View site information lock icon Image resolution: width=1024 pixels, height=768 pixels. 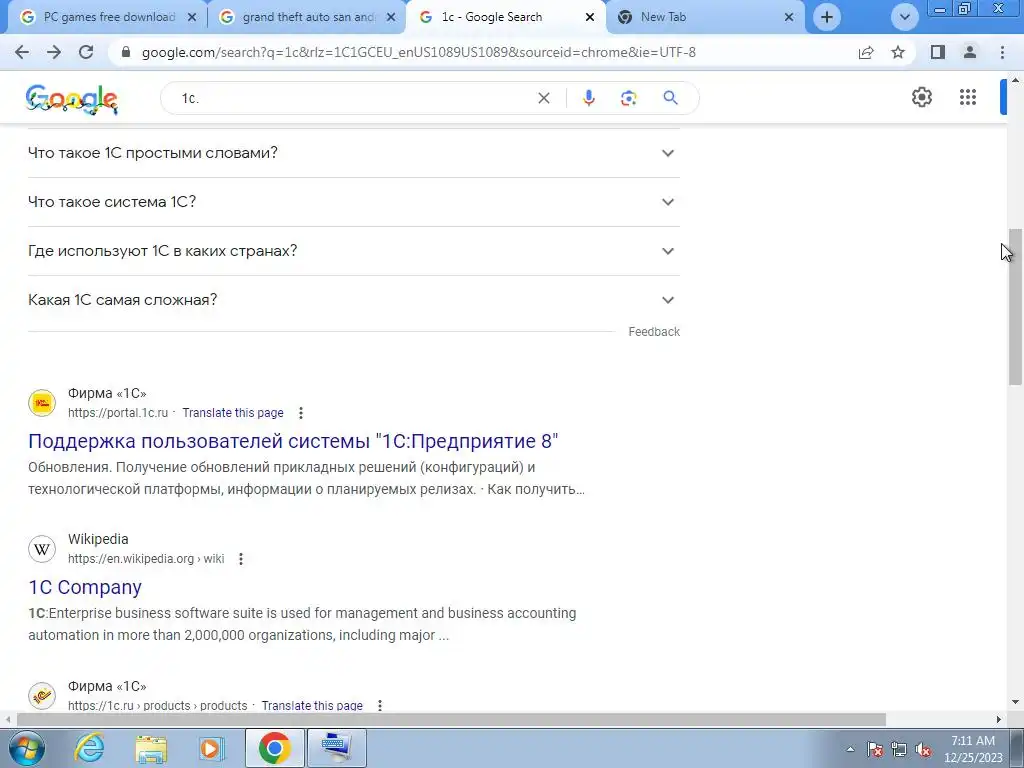point(125,52)
